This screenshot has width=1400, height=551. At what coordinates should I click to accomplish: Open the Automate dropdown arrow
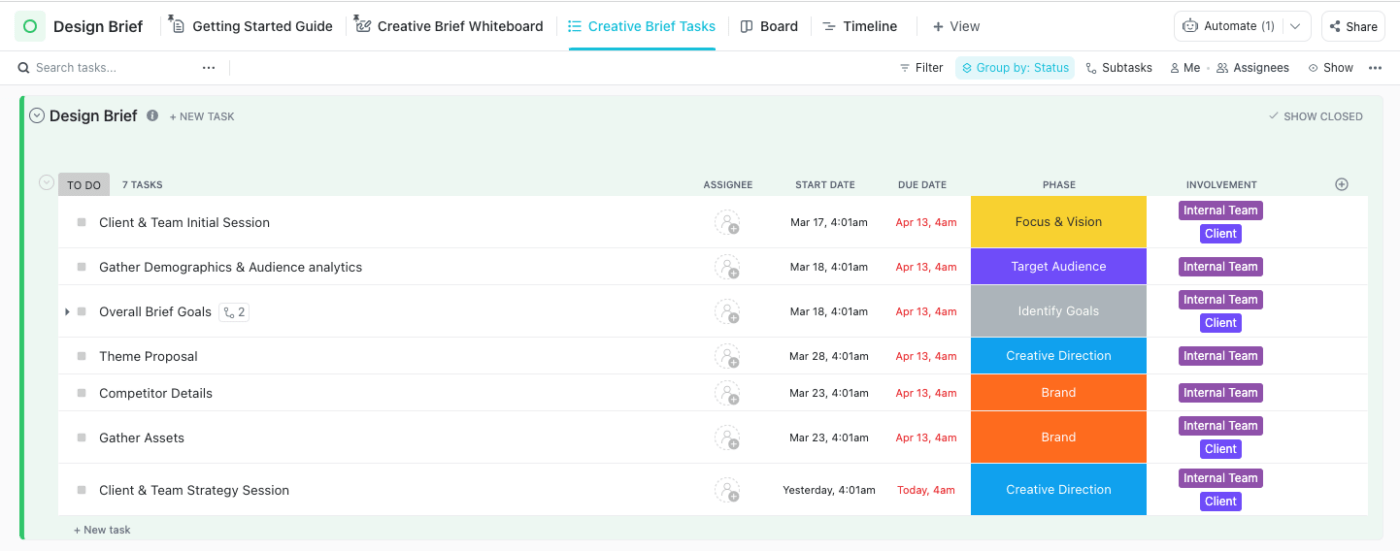pyautogui.click(x=1296, y=26)
